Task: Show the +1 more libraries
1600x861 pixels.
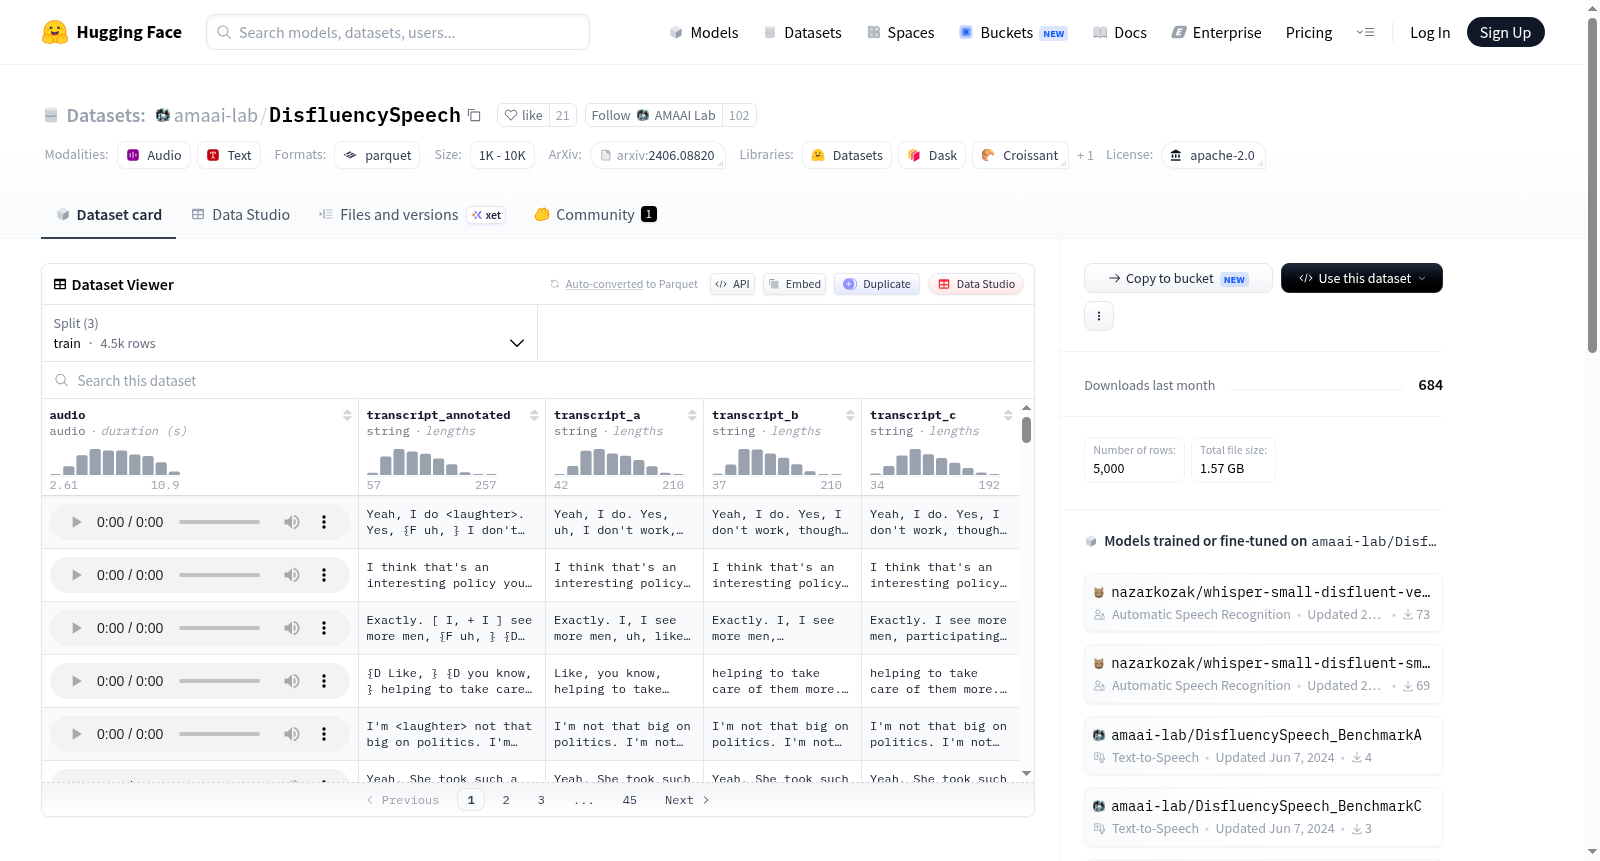Action: click(x=1085, y=155)
